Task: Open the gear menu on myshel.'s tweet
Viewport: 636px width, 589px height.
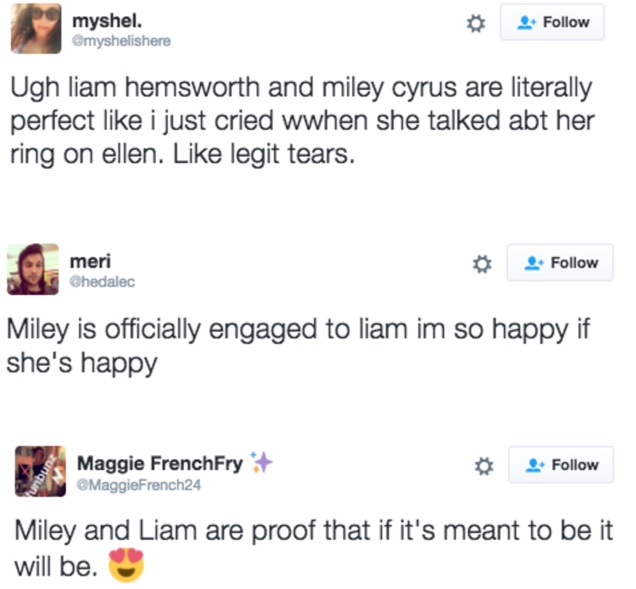Action: coord(476,22)
